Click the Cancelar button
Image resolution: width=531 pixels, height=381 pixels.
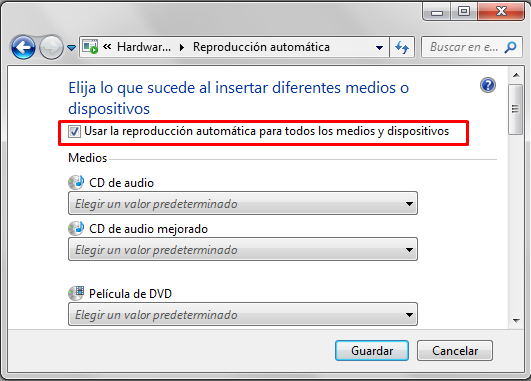pyautogui.click(x=455, y=351)
